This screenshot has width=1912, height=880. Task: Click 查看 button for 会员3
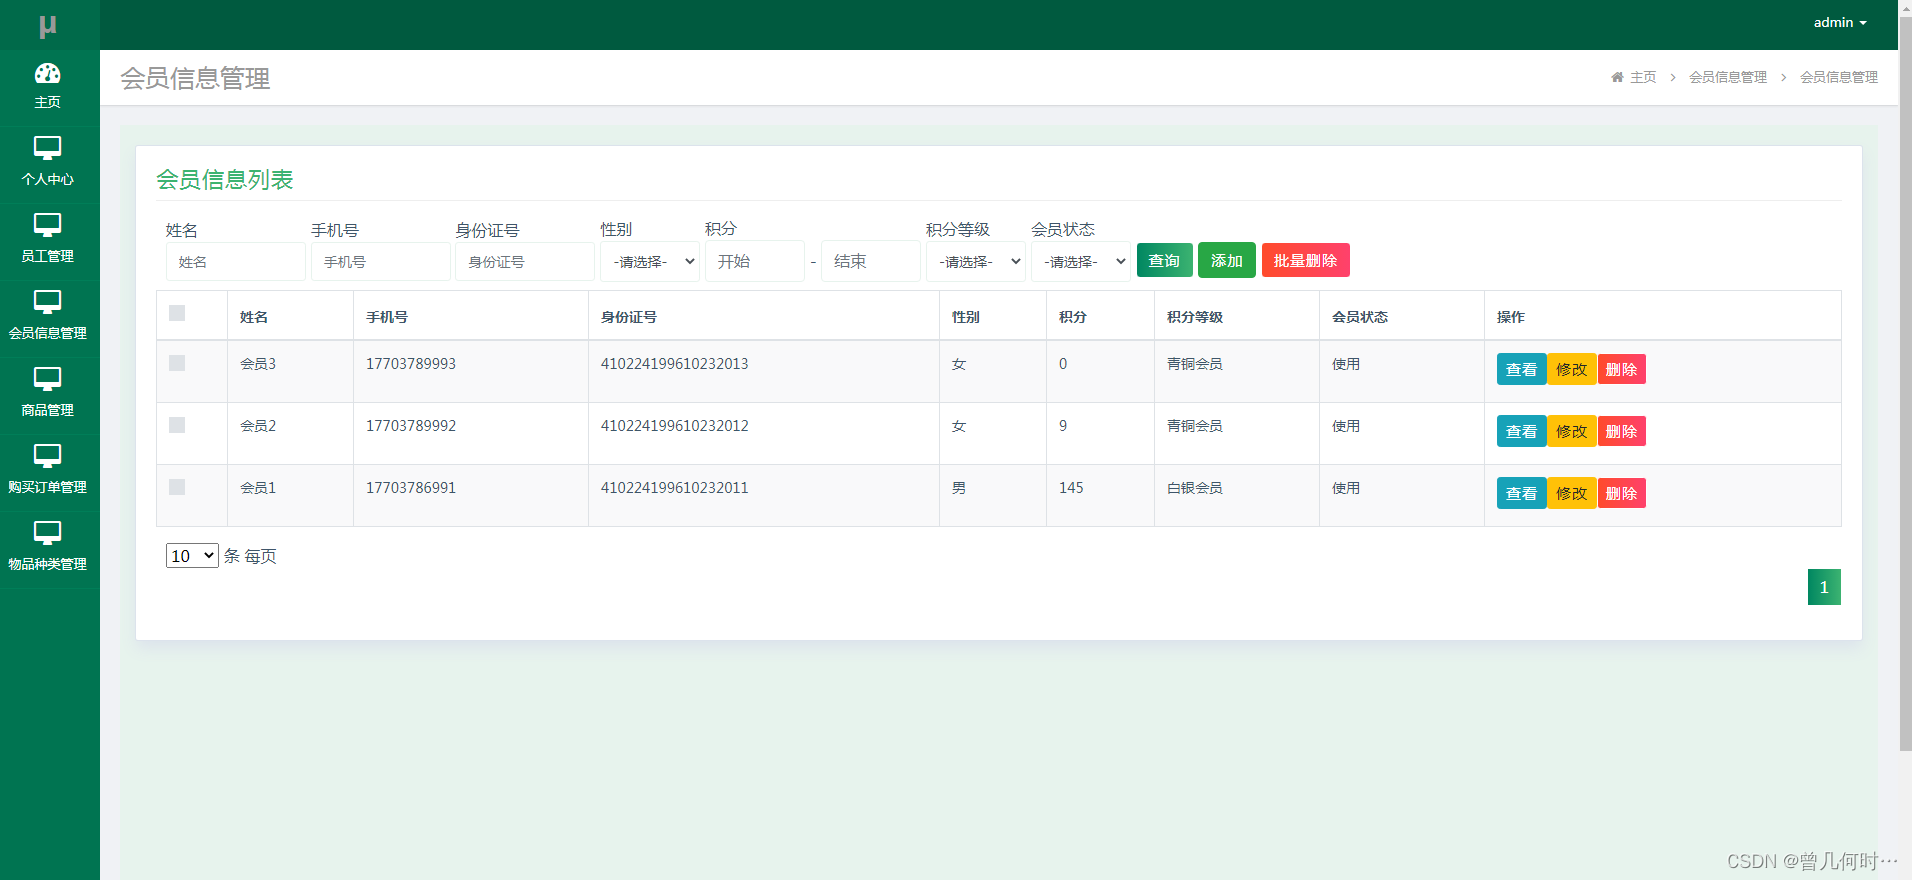pos(1521,369)
